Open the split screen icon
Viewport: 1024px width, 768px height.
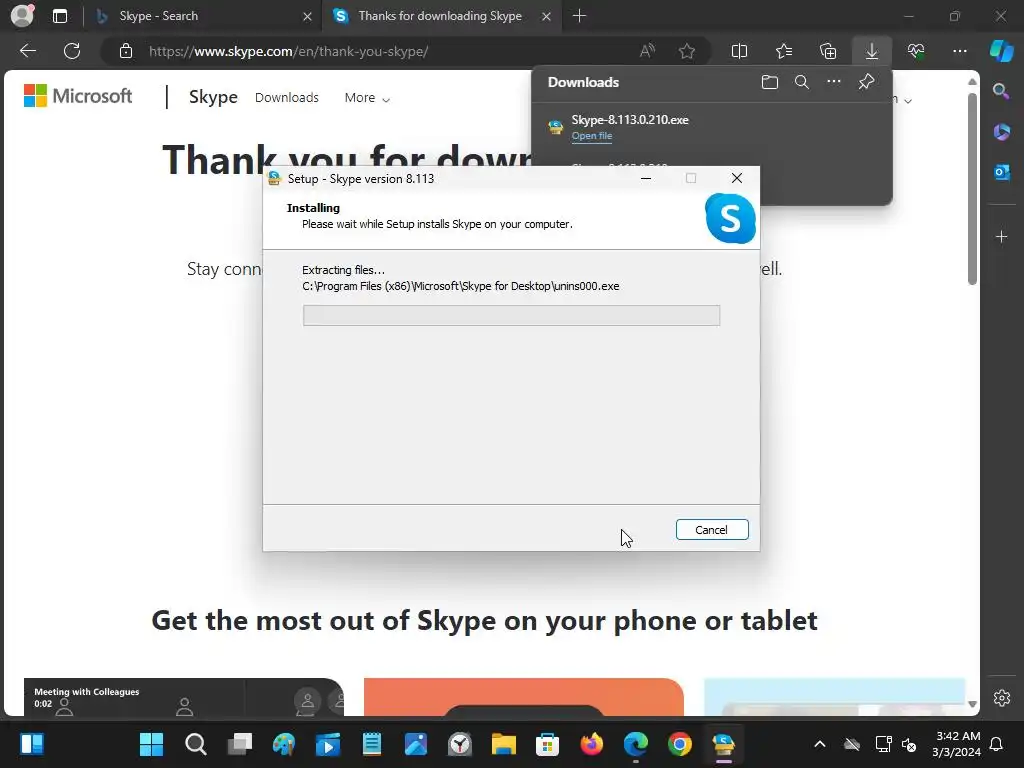click(x=739, y=51)
